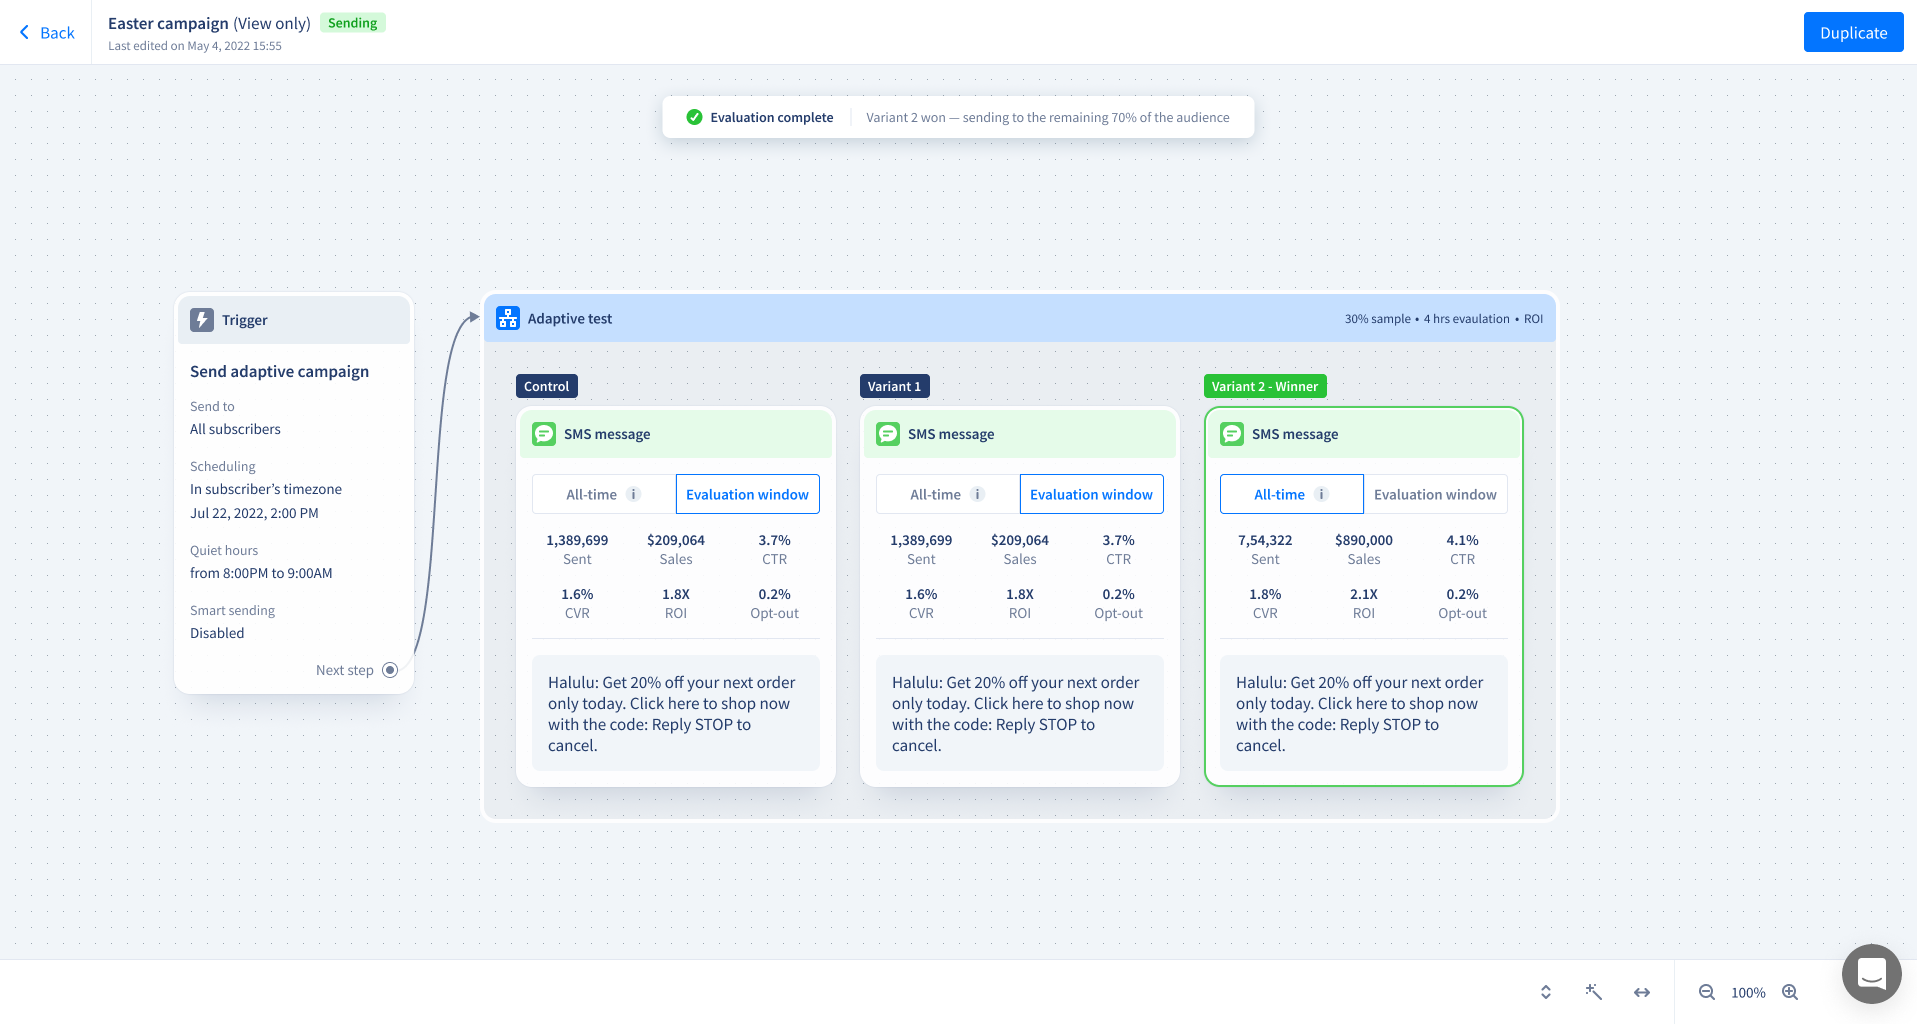Click the Variant 2 SMS message icon

(1232, 434)
